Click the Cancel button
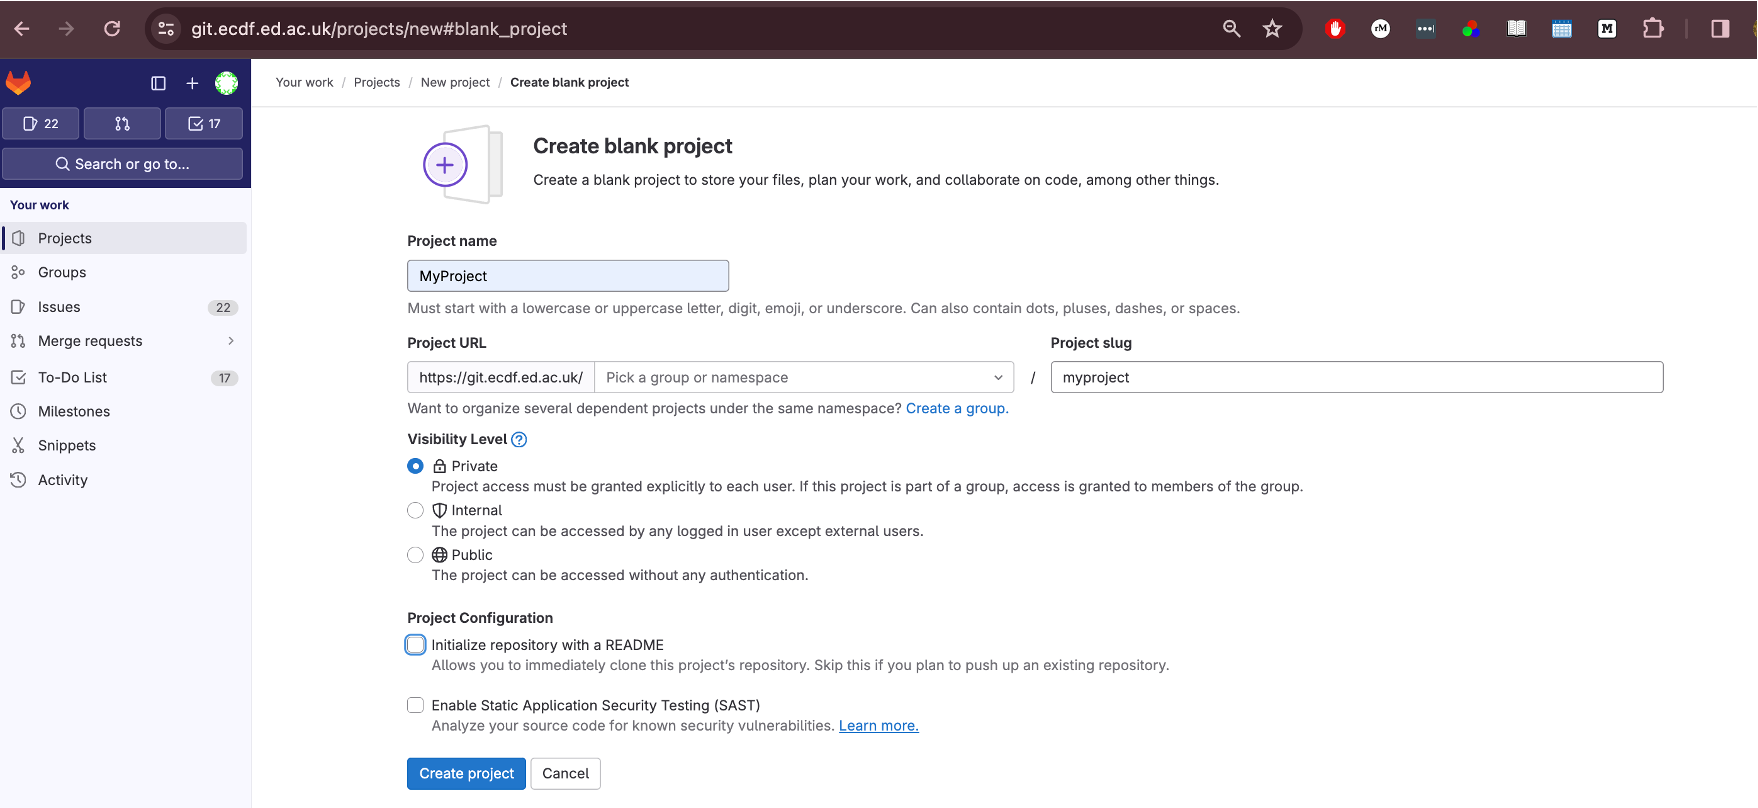 [x=565, y=773]
